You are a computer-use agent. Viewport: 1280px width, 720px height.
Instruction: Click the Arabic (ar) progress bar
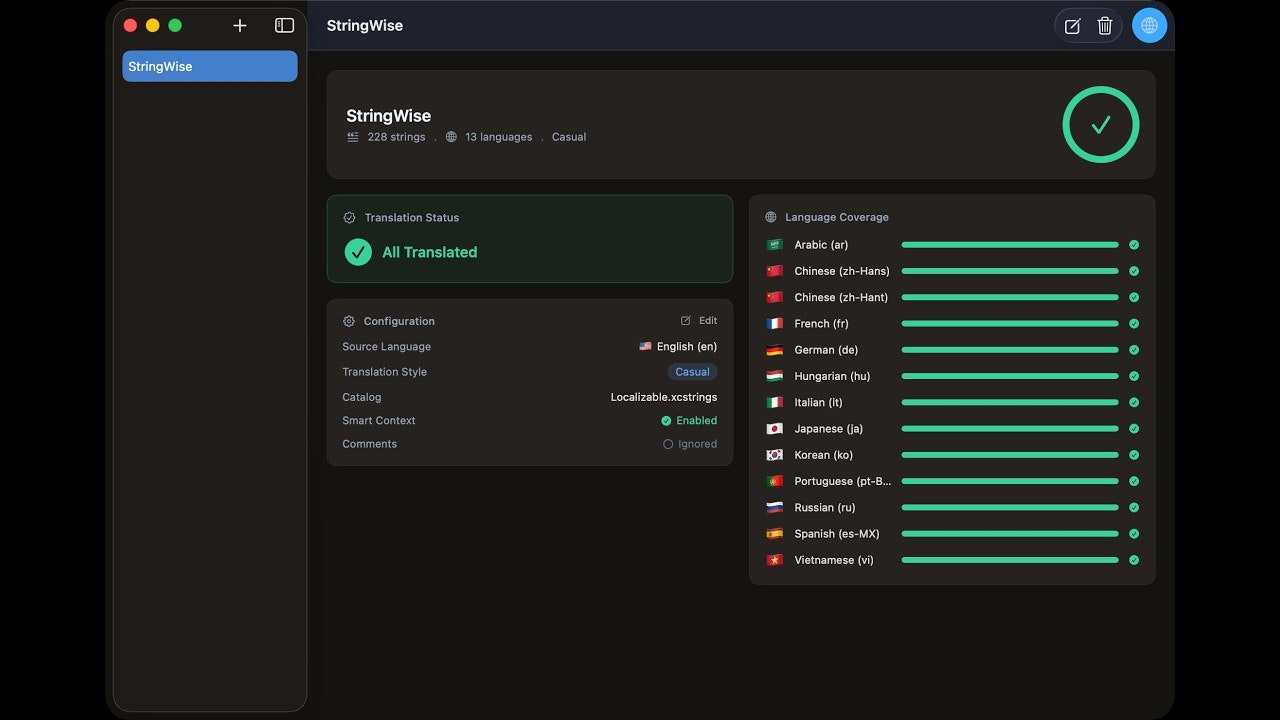click(x=1010, y=245)
